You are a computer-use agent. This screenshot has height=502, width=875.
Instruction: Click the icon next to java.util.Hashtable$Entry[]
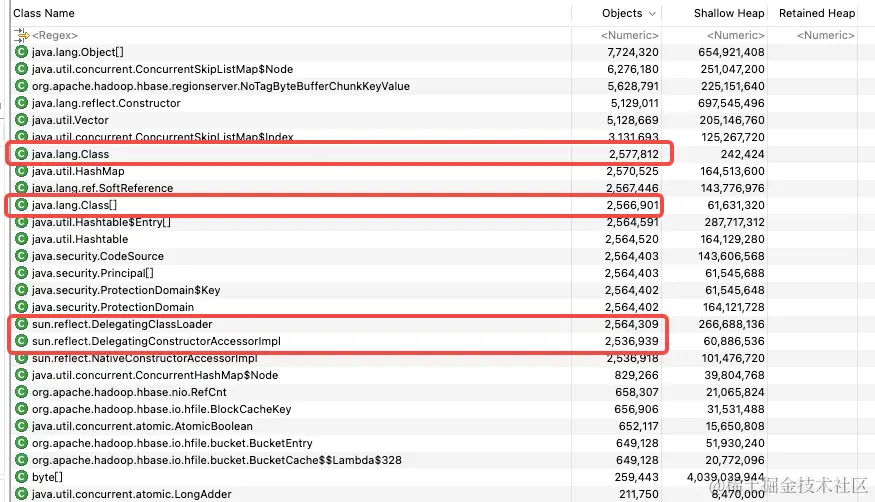[21, 222]
